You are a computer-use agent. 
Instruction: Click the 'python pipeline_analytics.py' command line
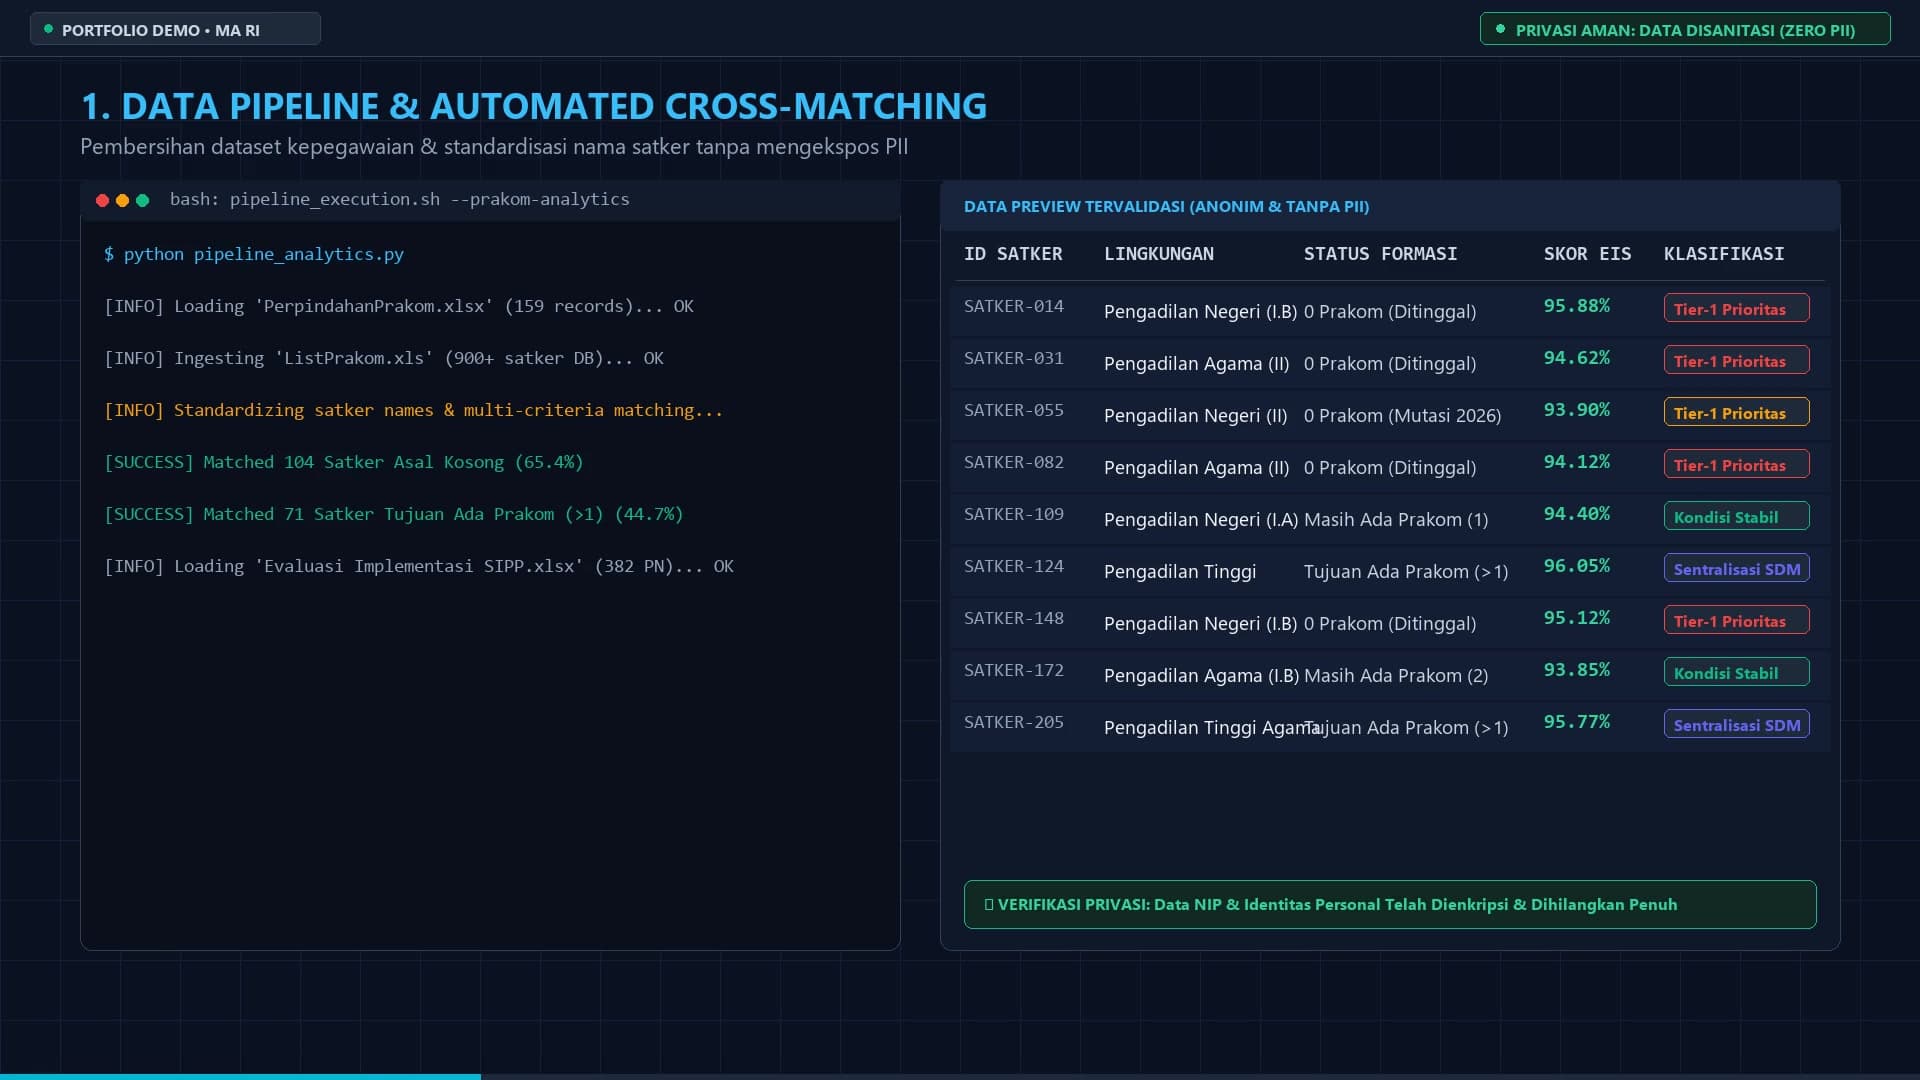(x=254, y=254)
